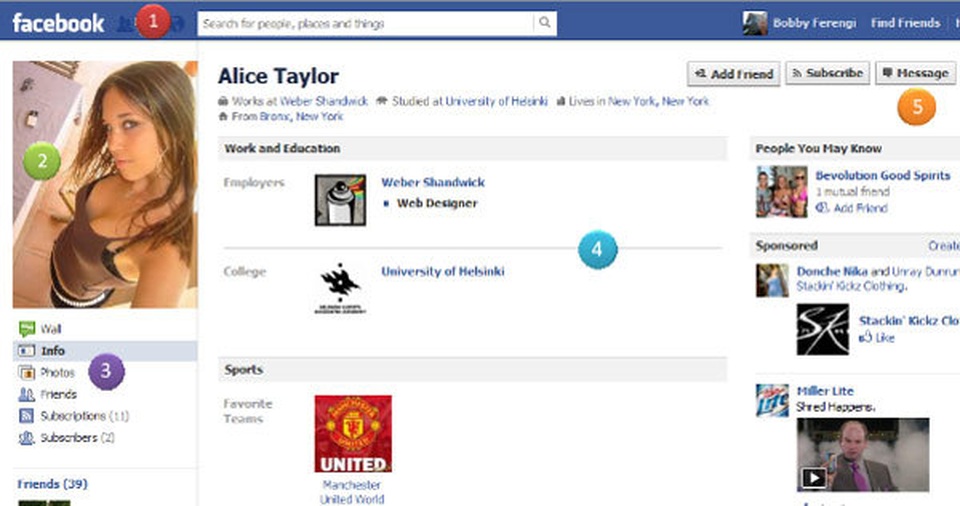The width and height of the screenshot is (960, 506).
Task: Open Alice Taylor's profile picture
Action: (105, 184)
